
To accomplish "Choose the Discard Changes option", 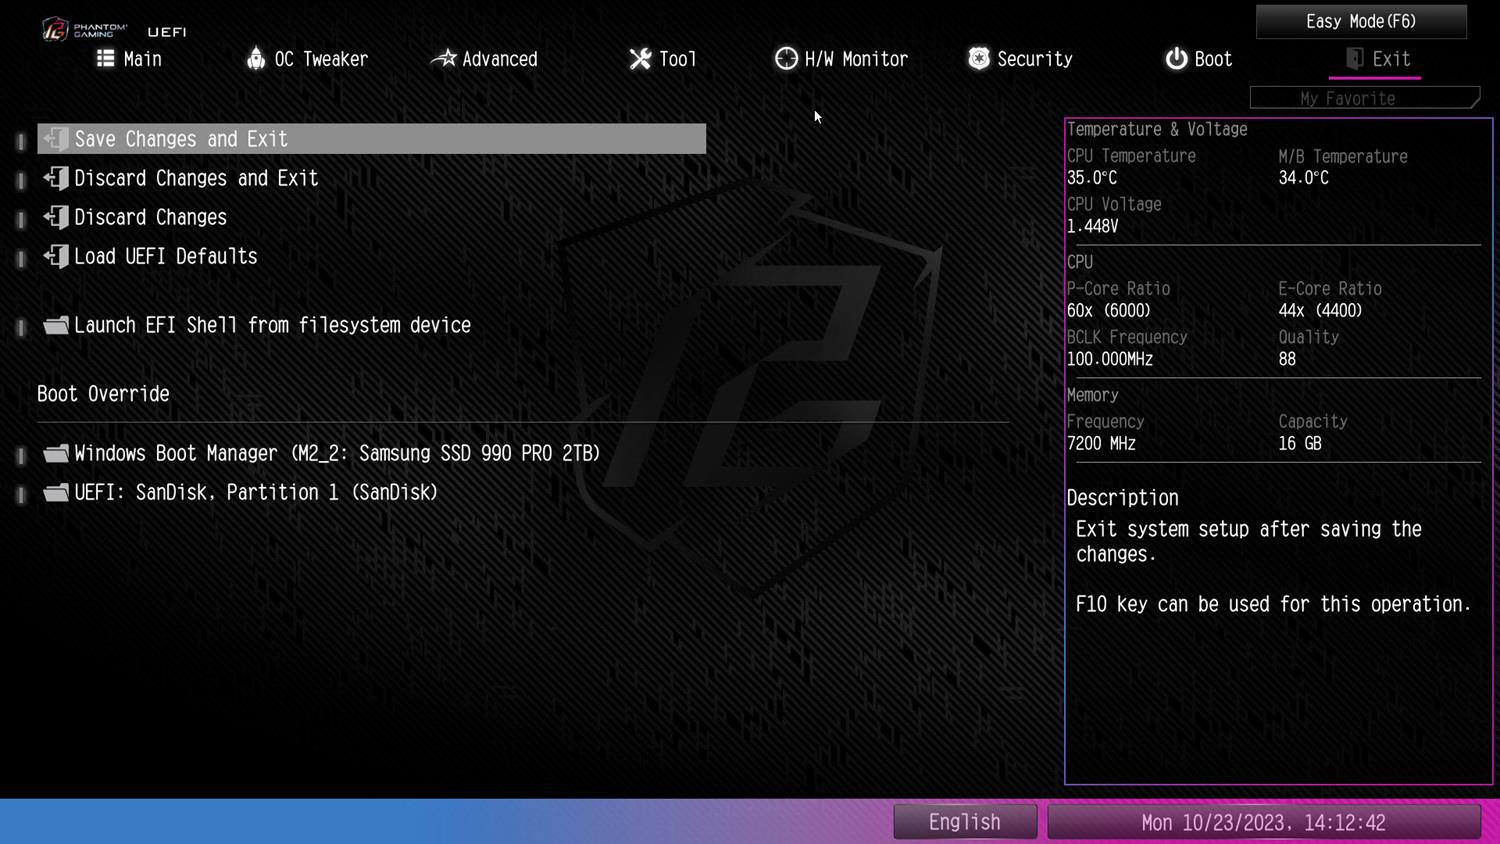I will 150,217.
